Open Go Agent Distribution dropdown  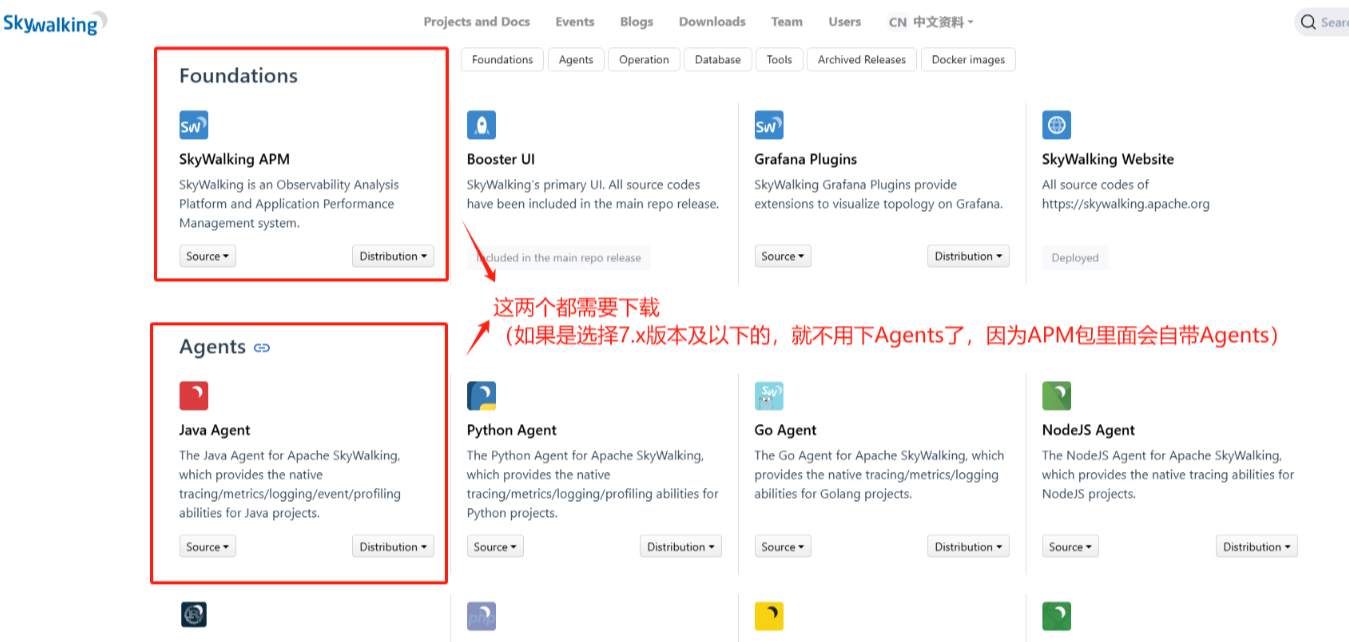click(x=968, y=547)
